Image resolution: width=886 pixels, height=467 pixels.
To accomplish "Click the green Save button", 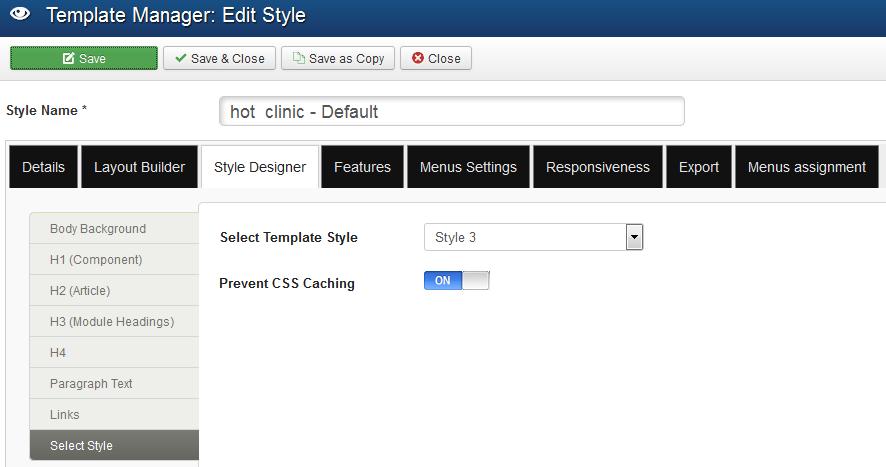I will (84, 58).
